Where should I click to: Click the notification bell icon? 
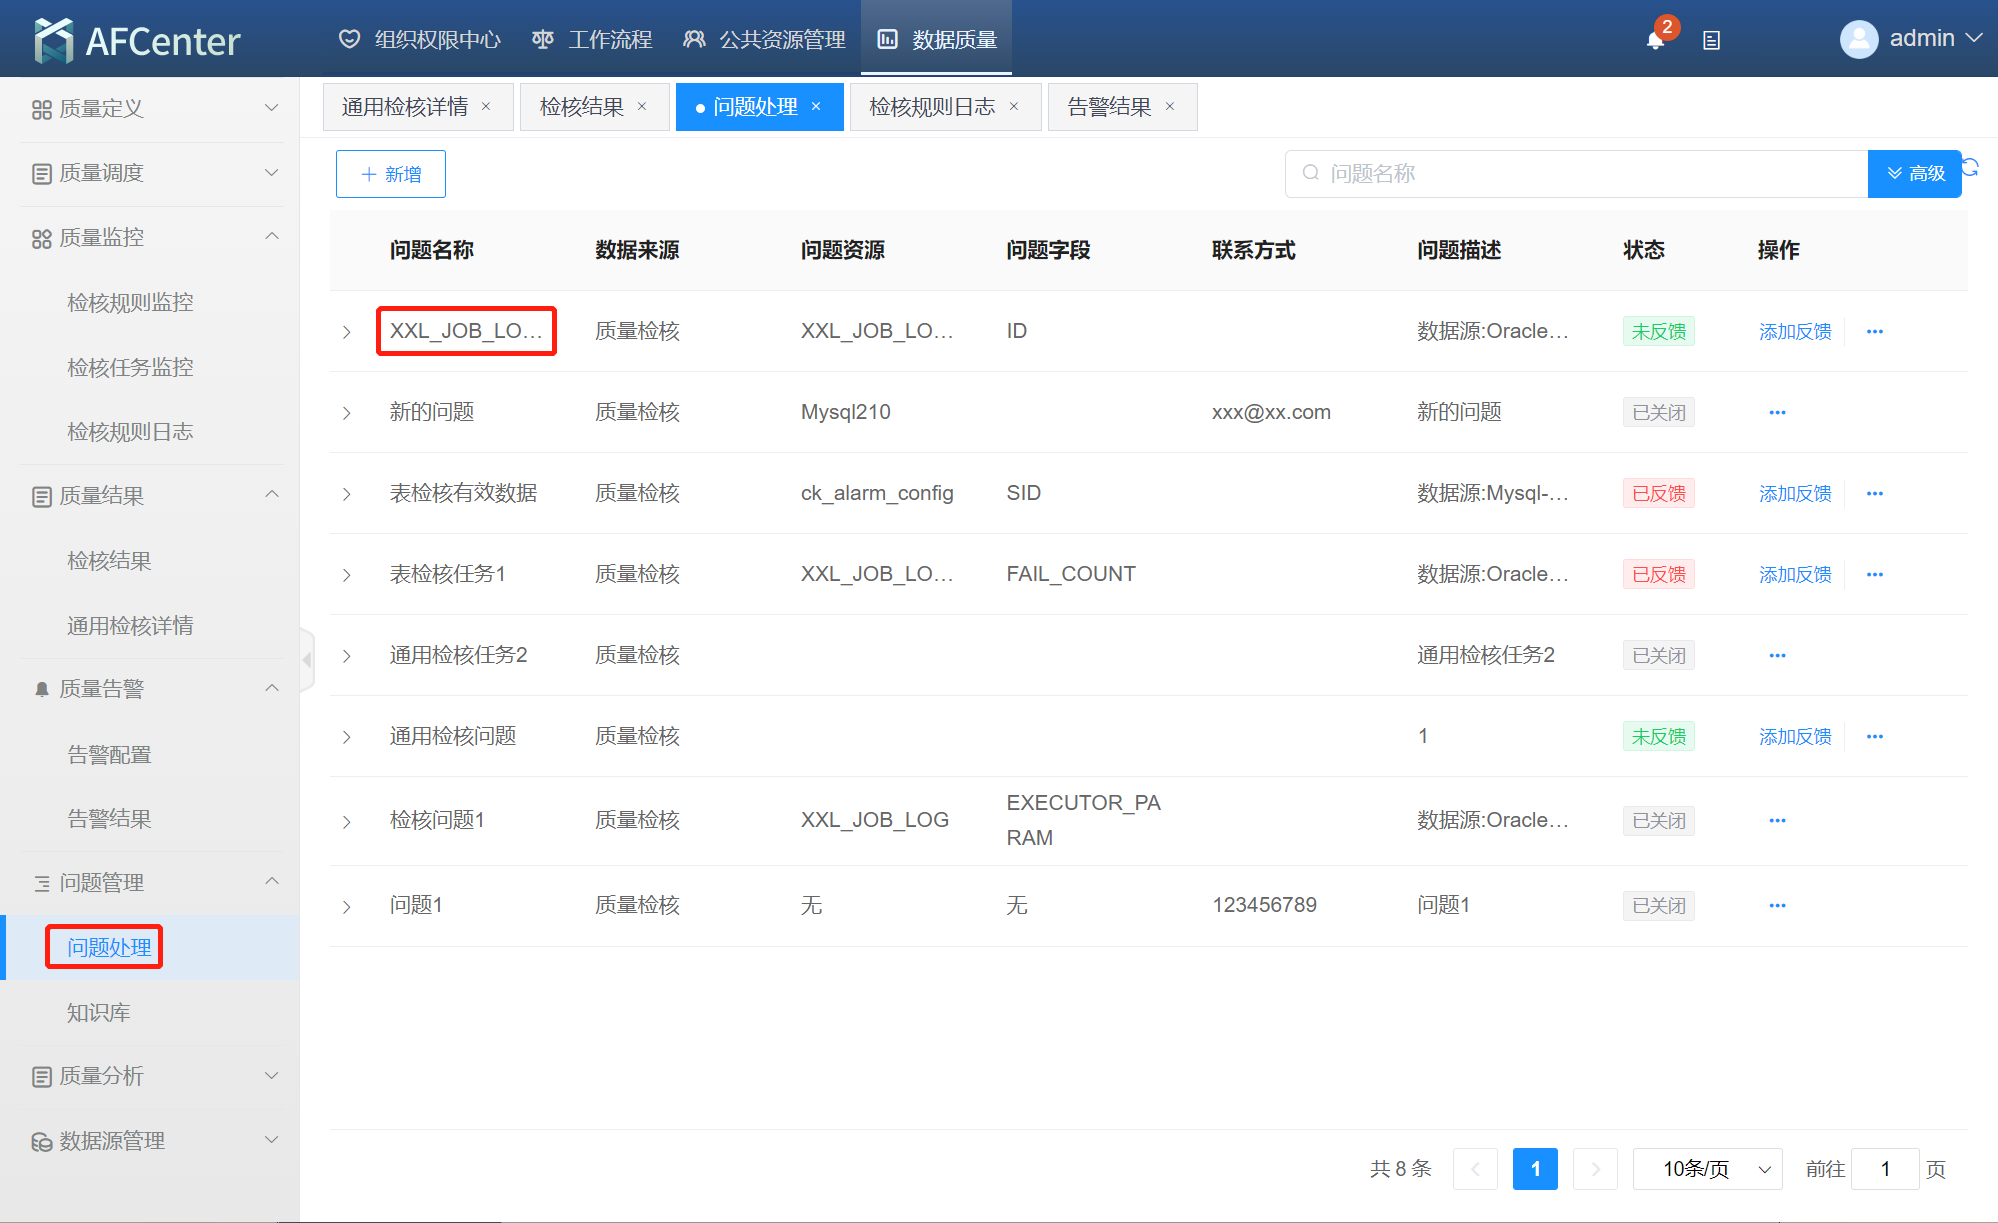(1655, 40)
